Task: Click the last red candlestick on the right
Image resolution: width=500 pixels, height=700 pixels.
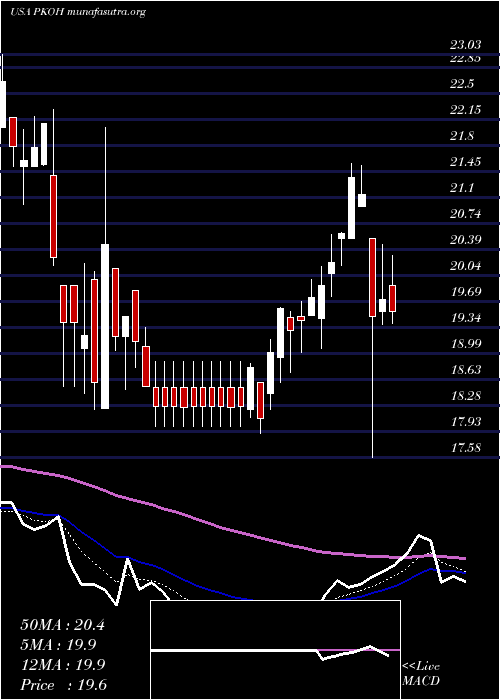Action: pos(392,298)
